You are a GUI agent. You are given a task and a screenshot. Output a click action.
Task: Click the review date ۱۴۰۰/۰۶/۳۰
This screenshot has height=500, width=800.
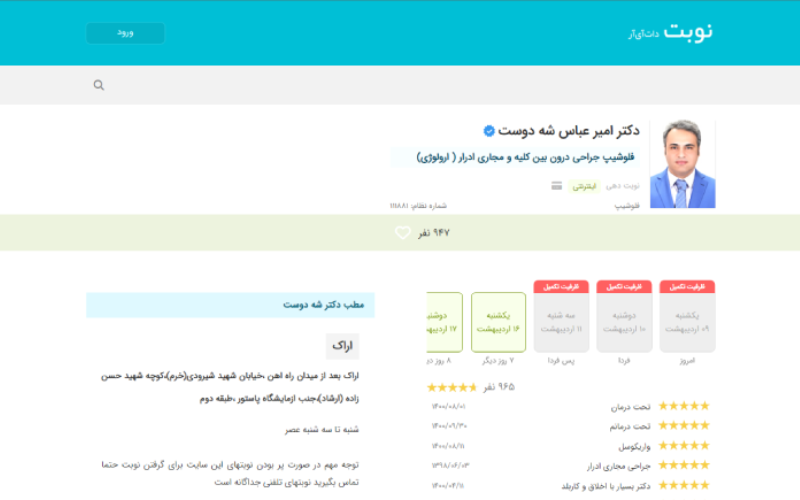coord(449,426)
